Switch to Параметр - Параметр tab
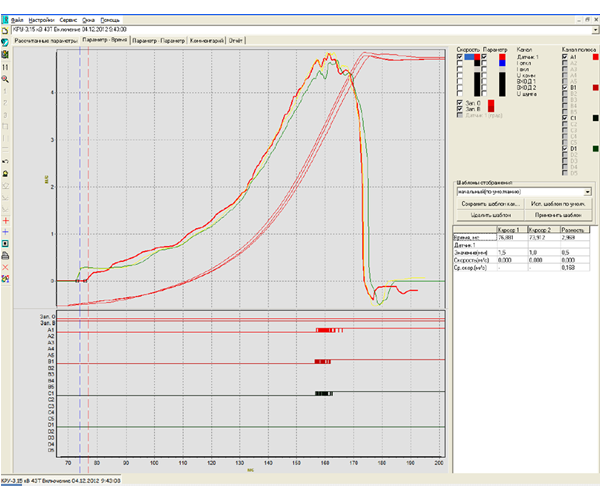The width and height of the screenshot is (600, 500). click(158, 41)
